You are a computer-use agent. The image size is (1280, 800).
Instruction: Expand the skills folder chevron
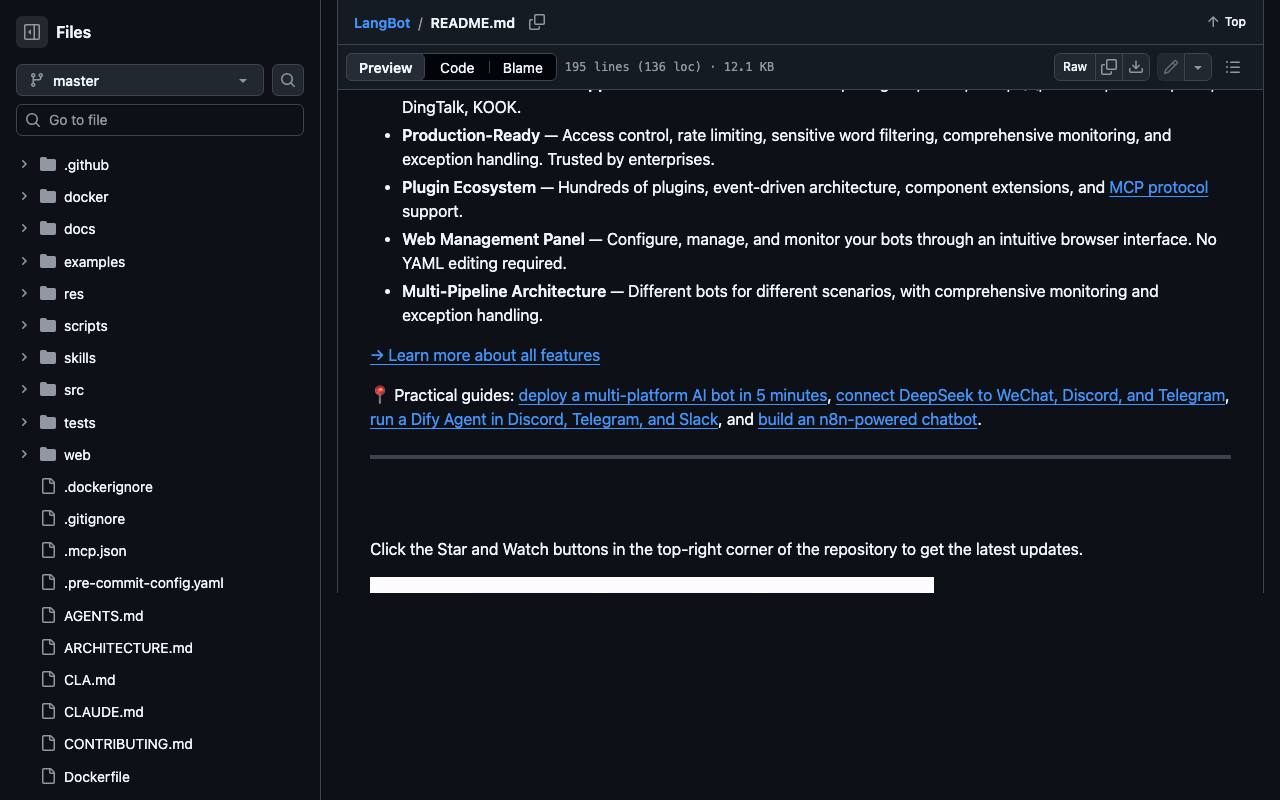[x=24, y=358]
